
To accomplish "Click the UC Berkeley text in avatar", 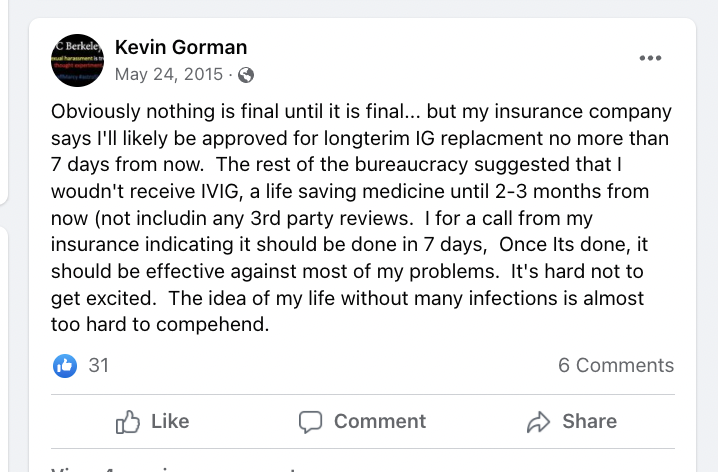I will pos(78,46).
